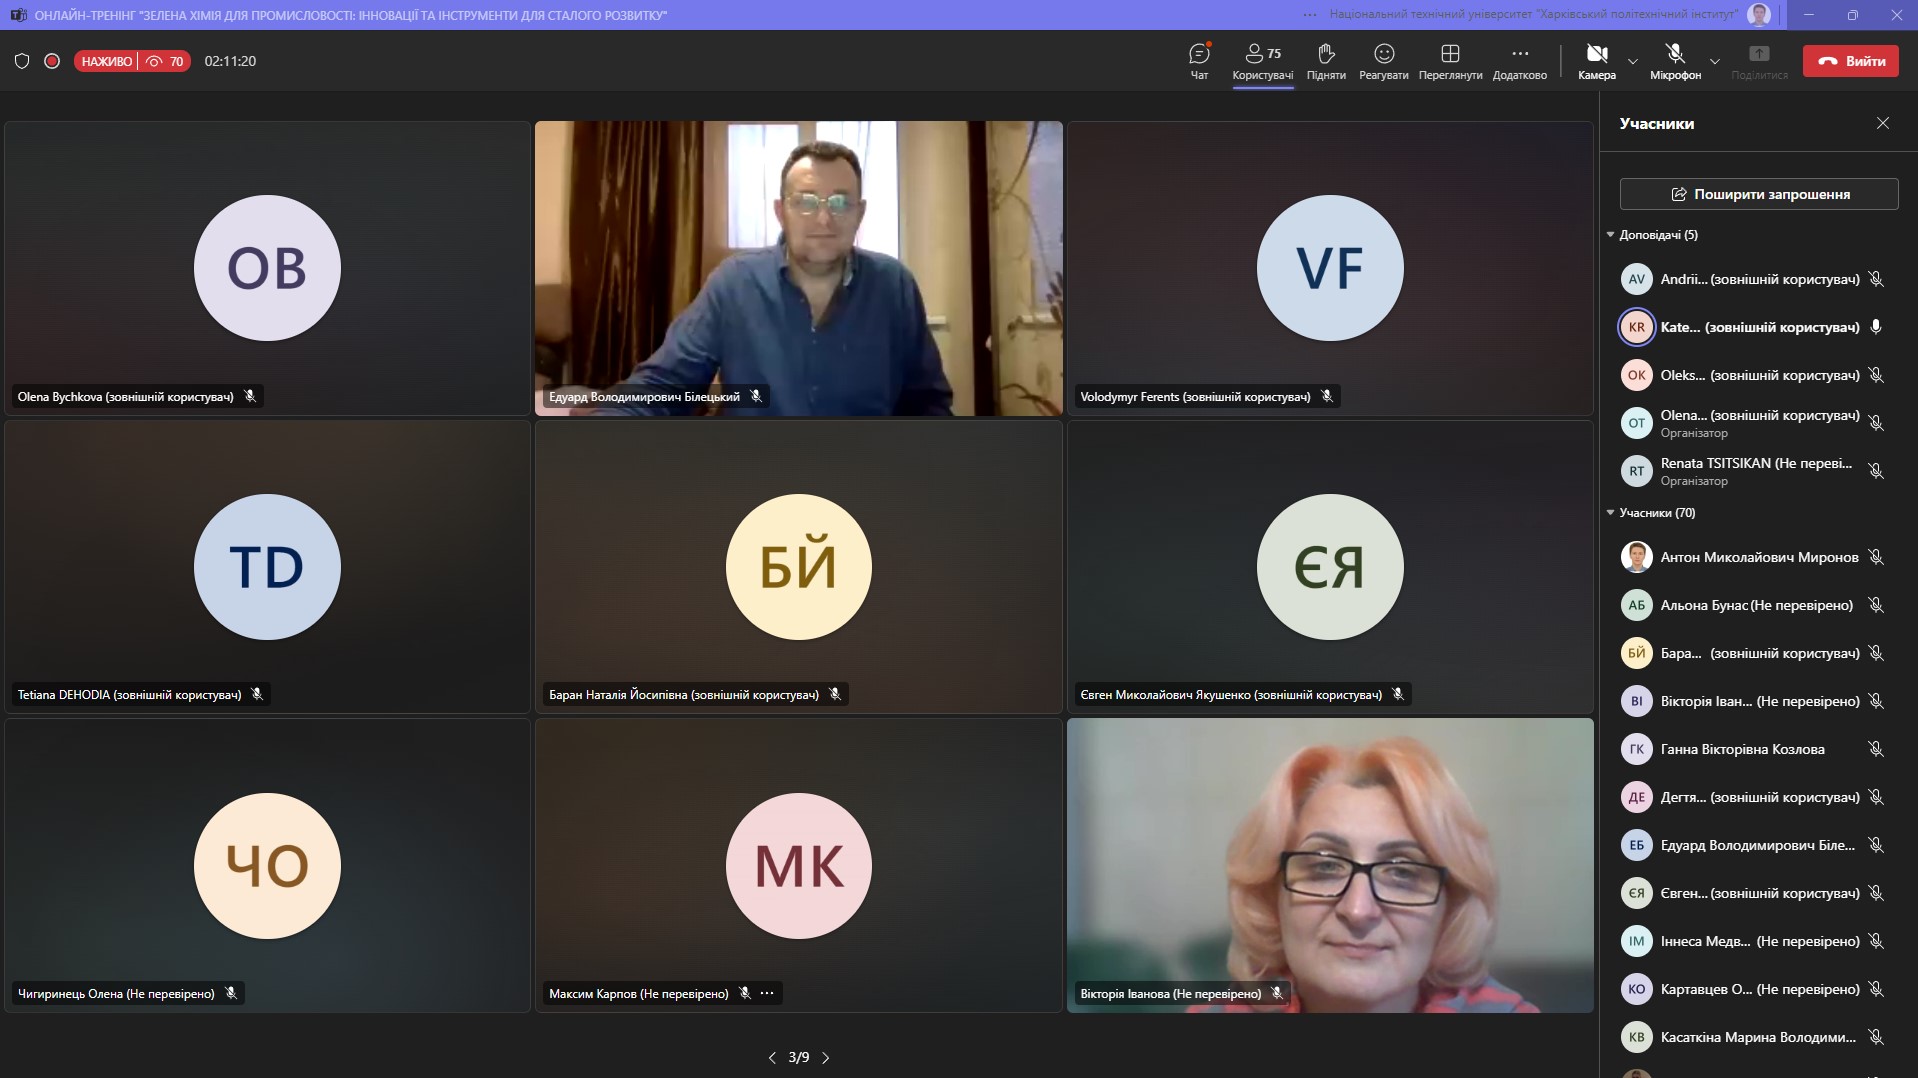The width and height of the screenshot is (1918, 1078).
Task: Open the Додатково more options menu
Action: pyautogui.click(x=1520, y=61)
